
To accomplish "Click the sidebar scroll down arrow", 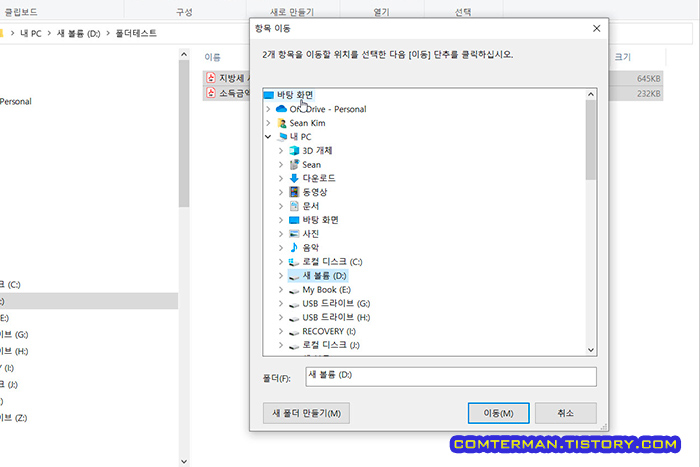I will point(184,461).
